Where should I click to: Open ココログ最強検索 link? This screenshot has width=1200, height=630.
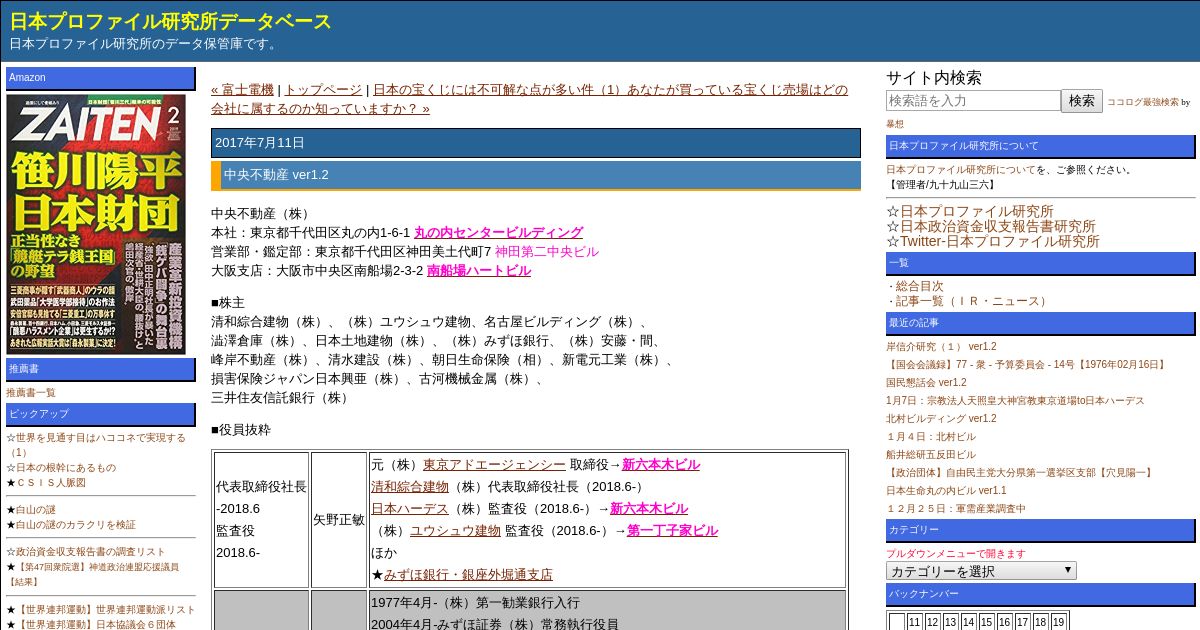pyautogui.click(x=1143, y=102)
